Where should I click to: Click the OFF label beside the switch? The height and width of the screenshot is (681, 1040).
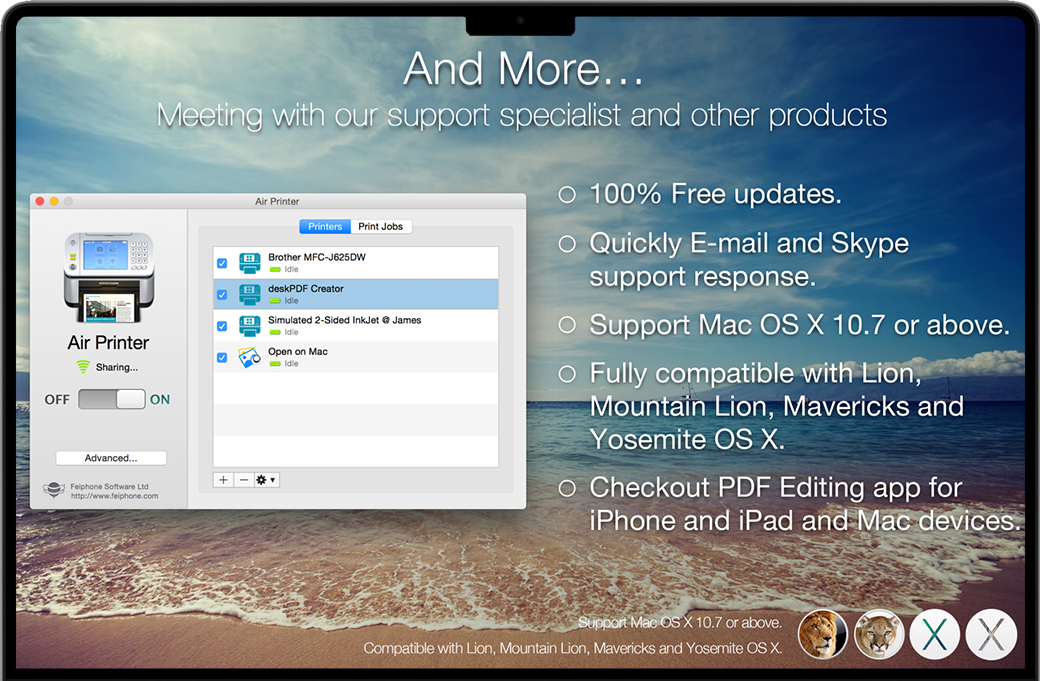pyautogui.click(x=57, y=399)
